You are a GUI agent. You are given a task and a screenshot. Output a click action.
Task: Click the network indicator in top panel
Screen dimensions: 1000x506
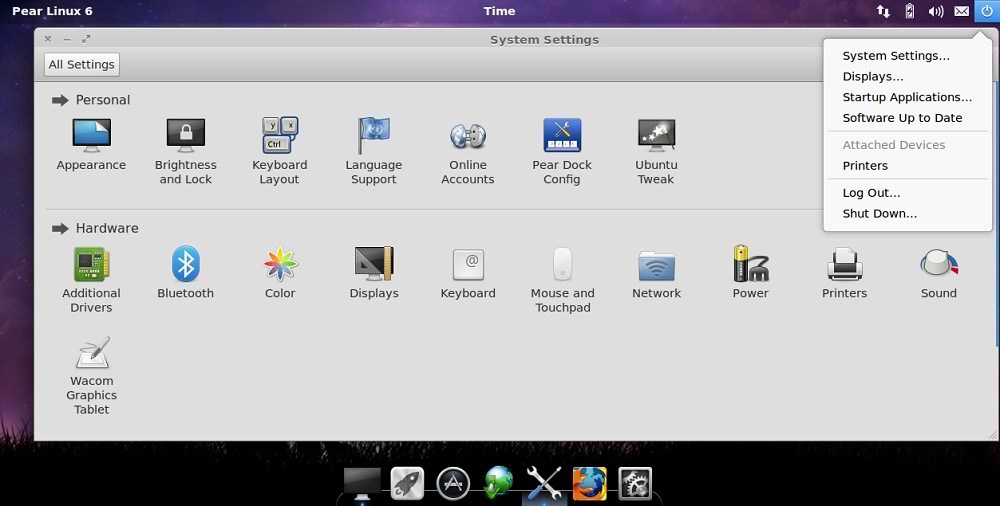pos(883,11)
